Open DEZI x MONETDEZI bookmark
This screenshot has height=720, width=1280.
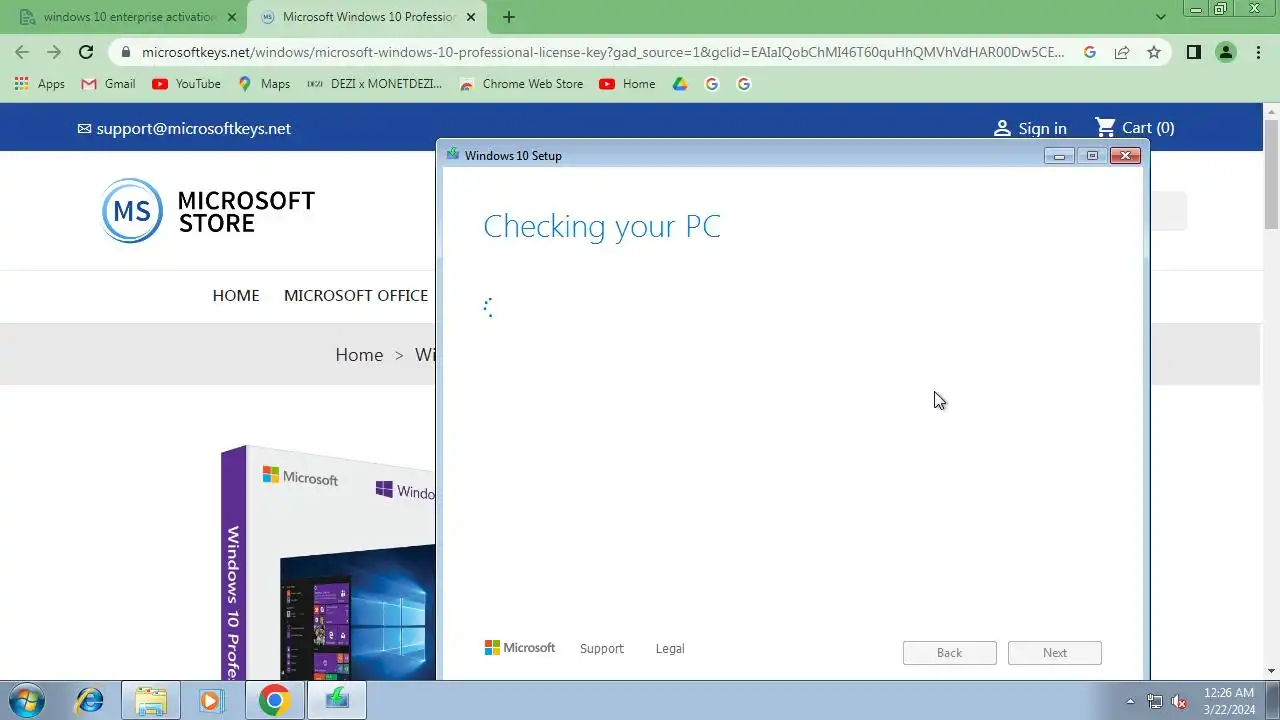click(374, 84)
